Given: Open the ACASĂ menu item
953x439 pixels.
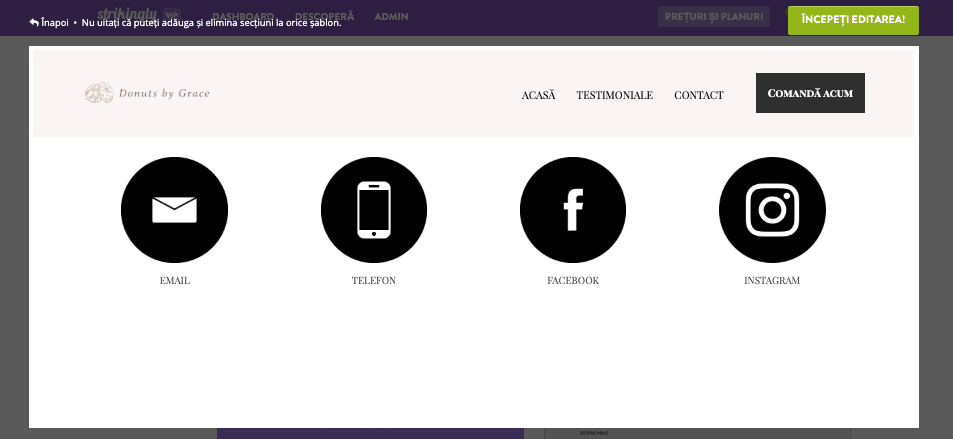Looking at the screenshot, I should point(538,95).
